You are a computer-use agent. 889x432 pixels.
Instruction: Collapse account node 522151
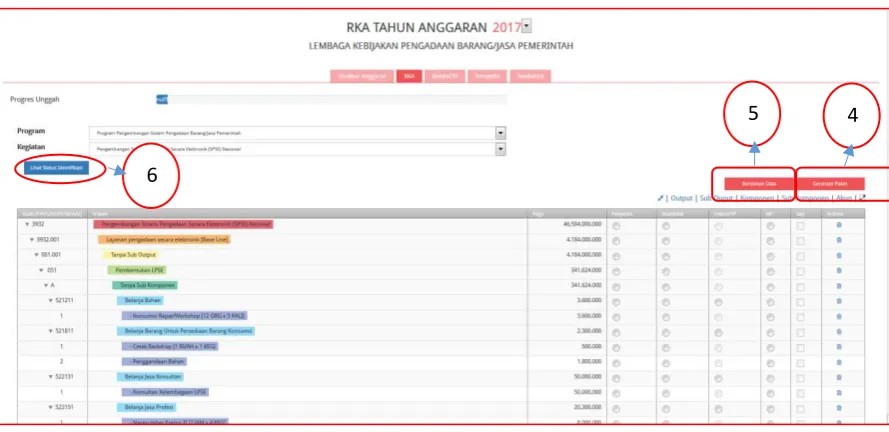50,407
